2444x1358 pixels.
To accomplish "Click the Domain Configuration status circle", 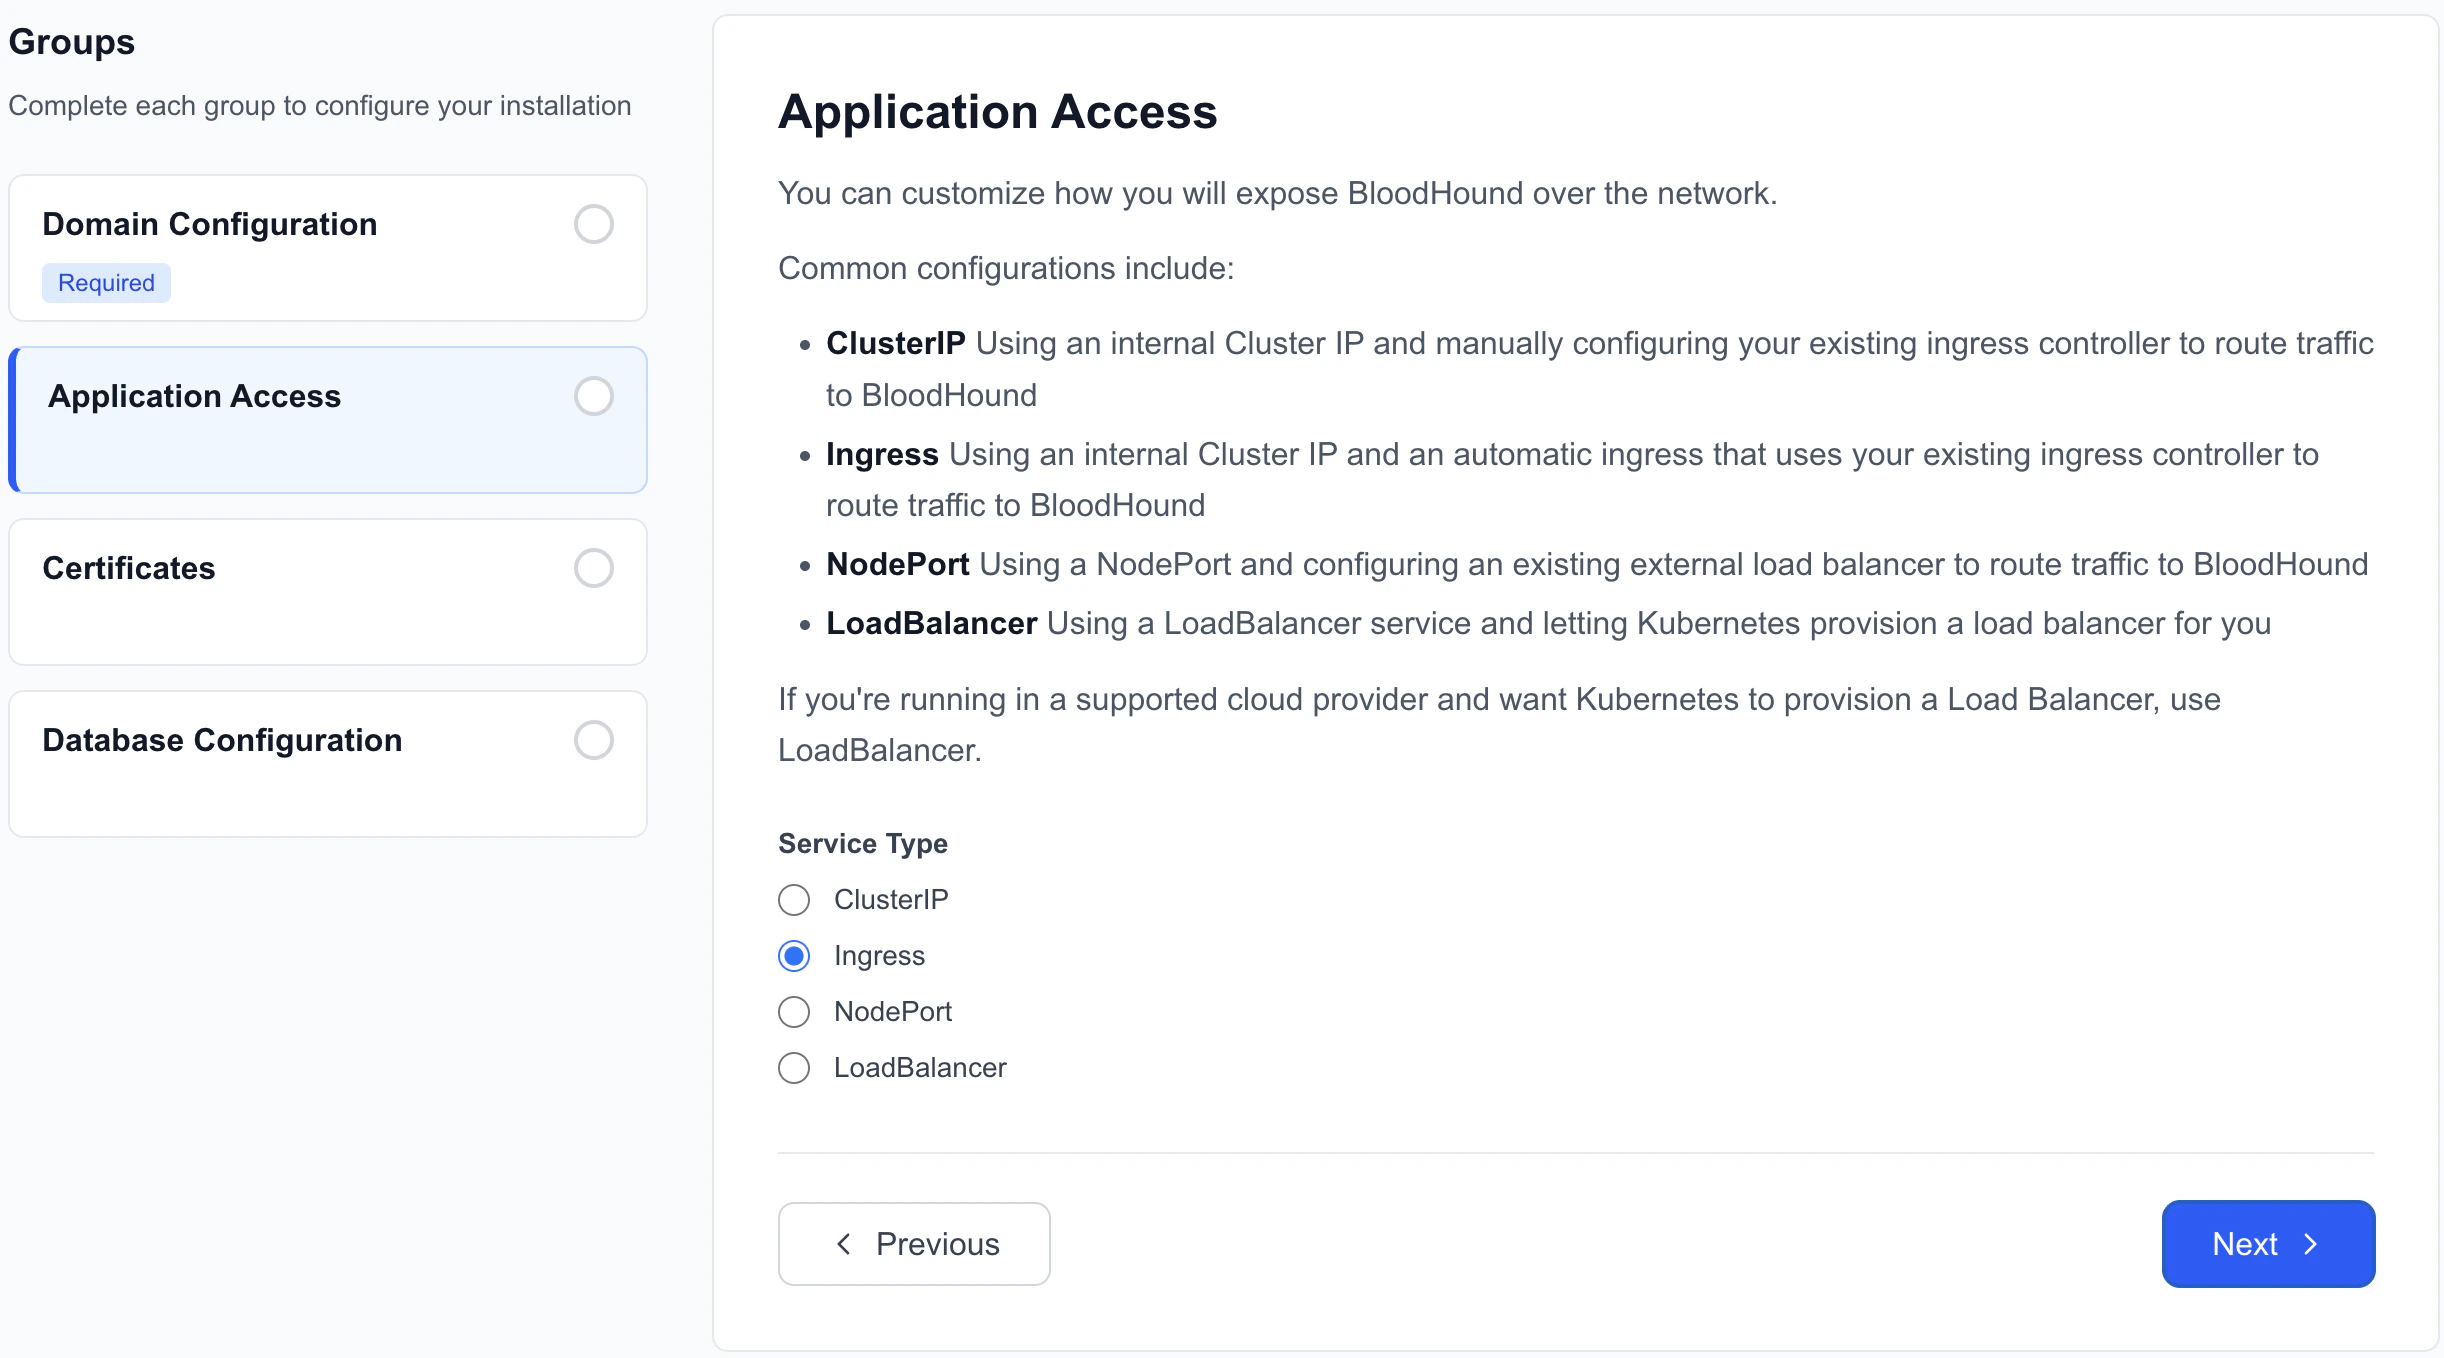I will 594,224.
